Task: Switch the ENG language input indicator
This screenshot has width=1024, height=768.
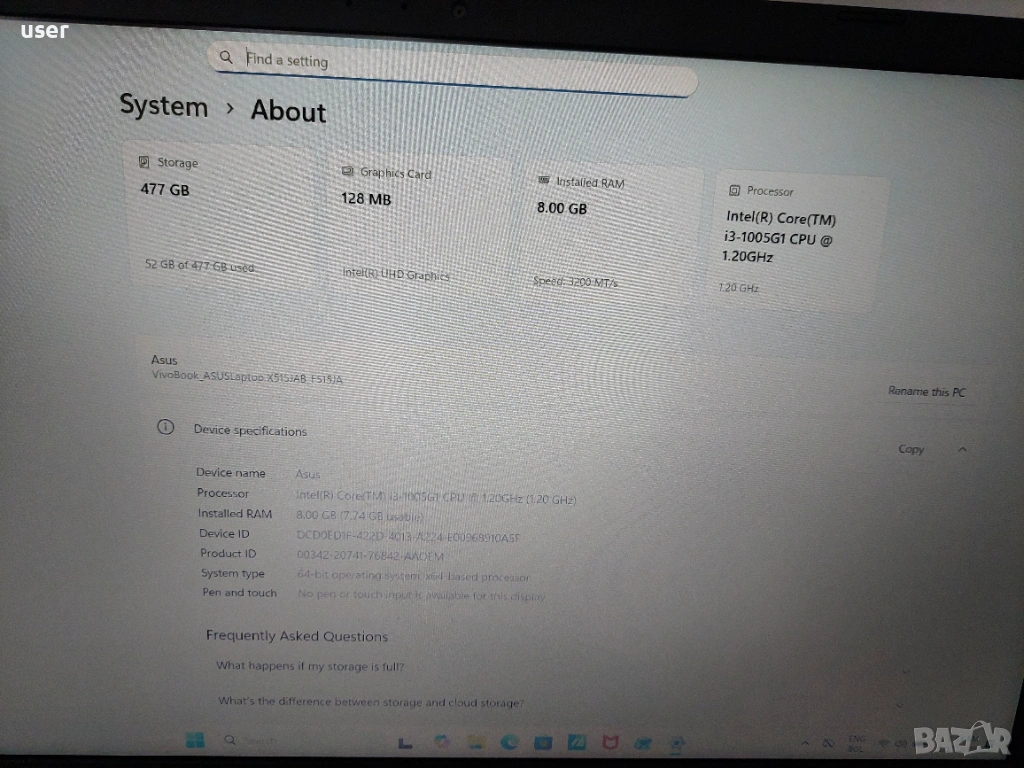Action: coord(856,744)
